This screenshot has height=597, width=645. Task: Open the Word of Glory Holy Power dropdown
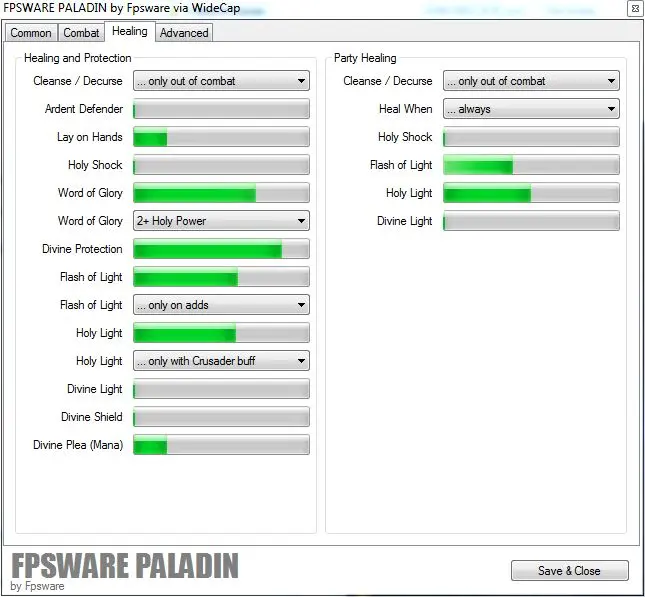221,221
